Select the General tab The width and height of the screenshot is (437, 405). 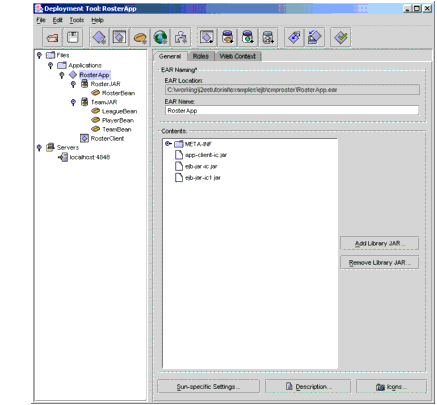(170, 56)
